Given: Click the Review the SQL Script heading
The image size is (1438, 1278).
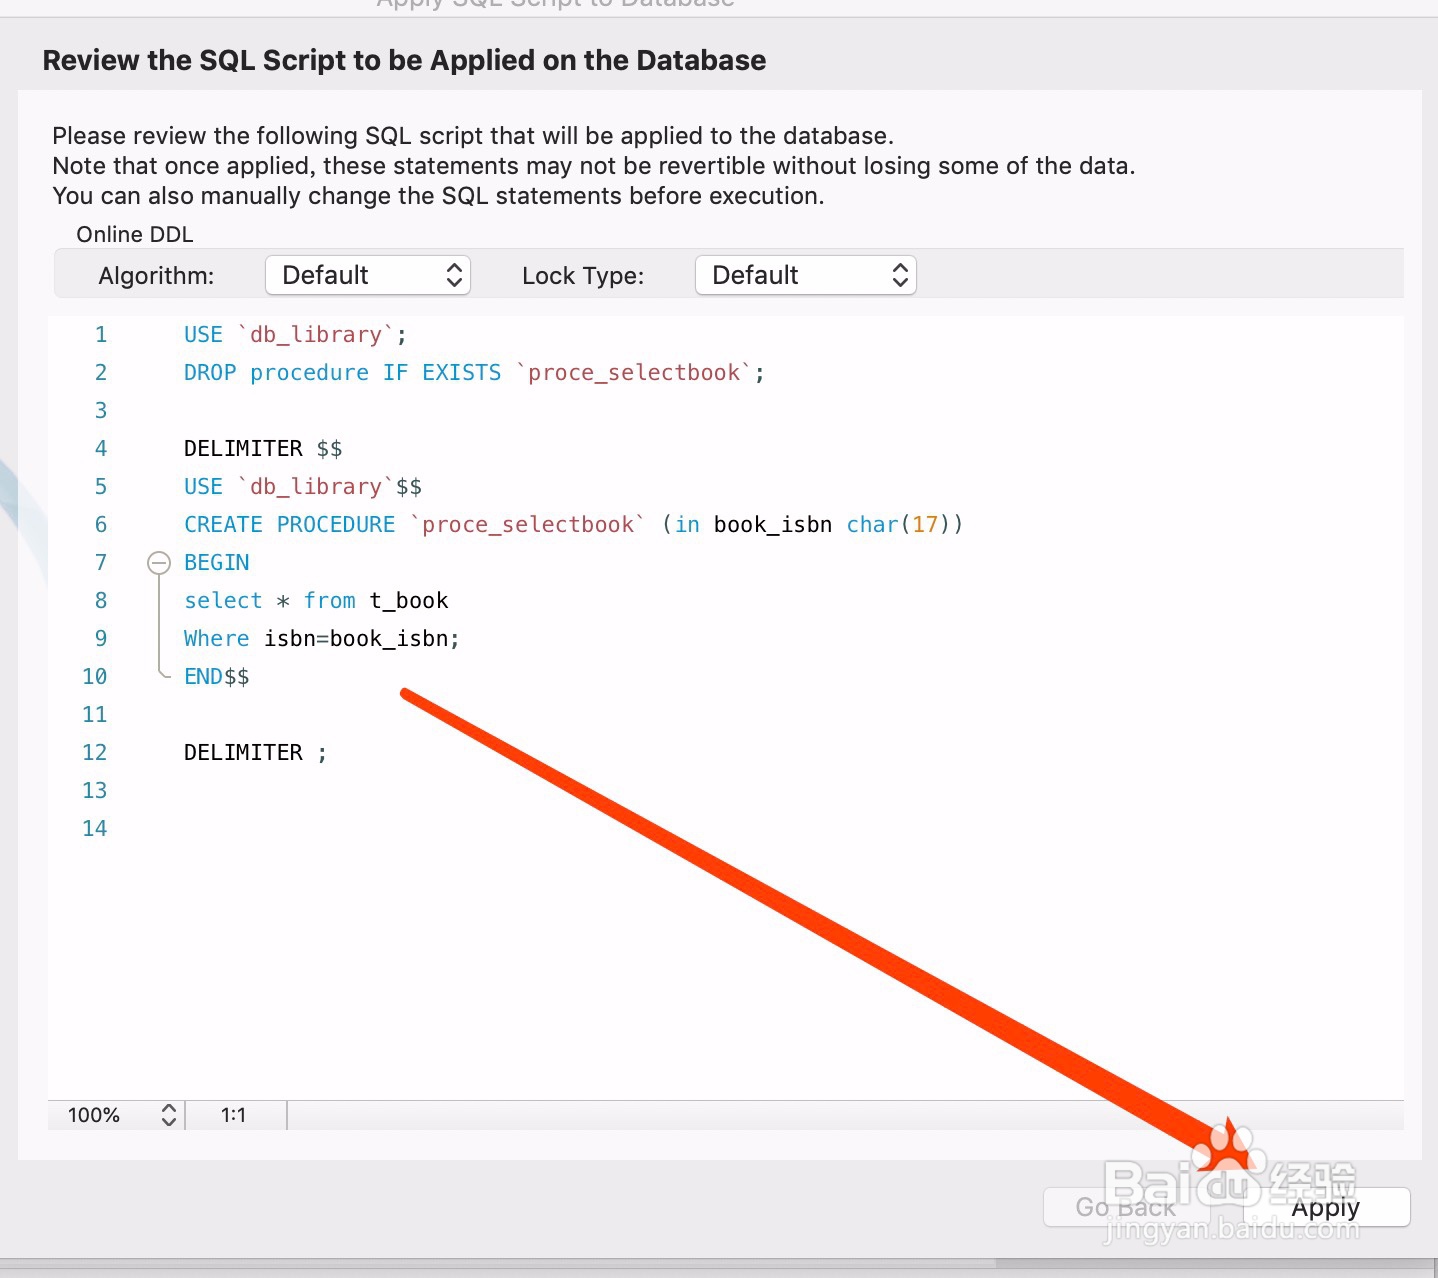Looking at the screenshot, I should pyautogui.click(x=404, y=60).
